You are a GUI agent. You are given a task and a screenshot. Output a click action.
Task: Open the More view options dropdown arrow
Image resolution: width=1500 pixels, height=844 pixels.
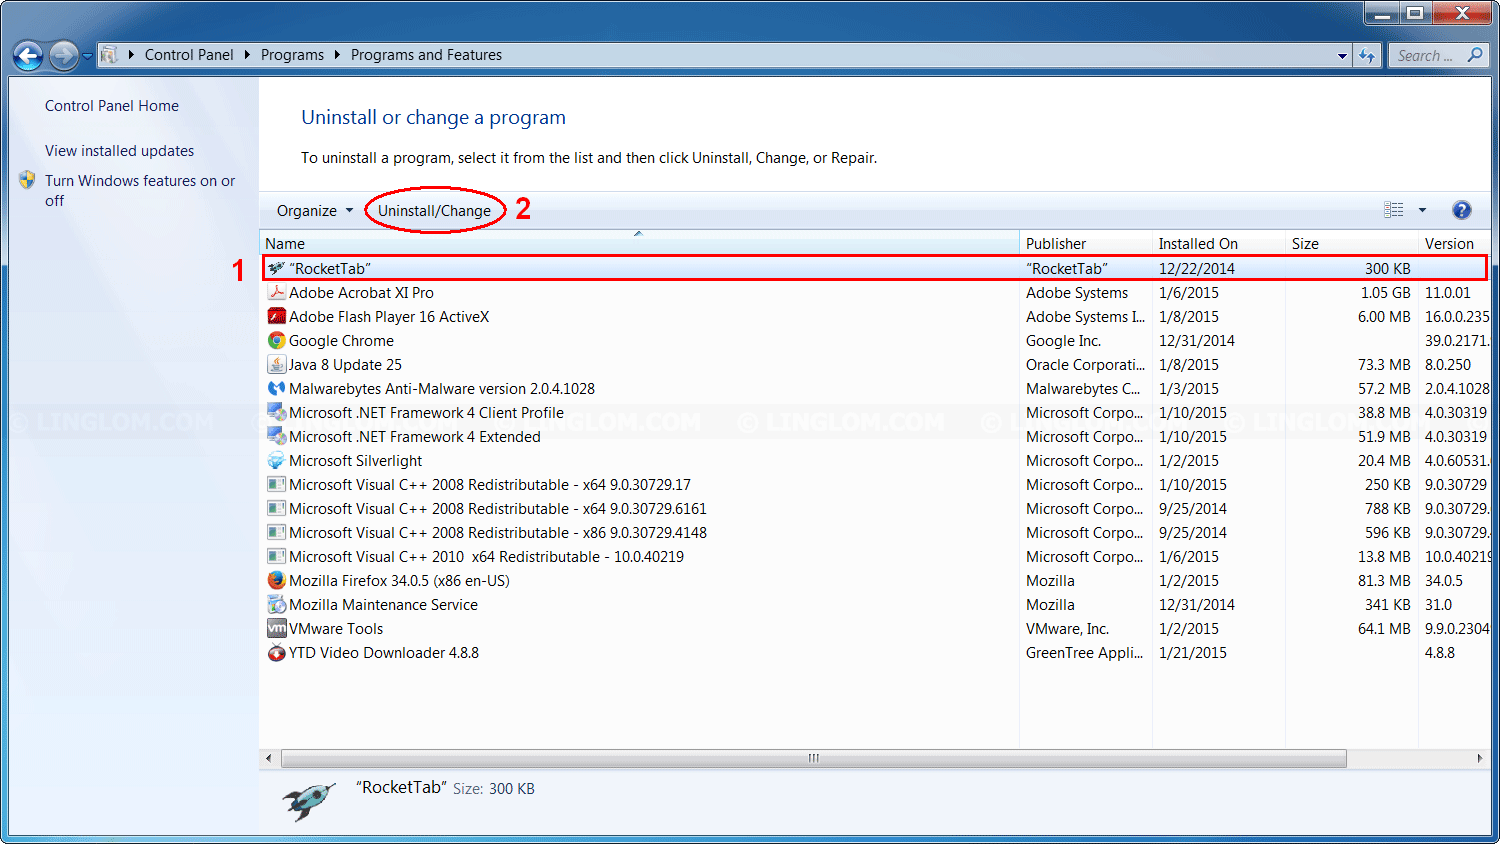click(x=1422, y=210)
